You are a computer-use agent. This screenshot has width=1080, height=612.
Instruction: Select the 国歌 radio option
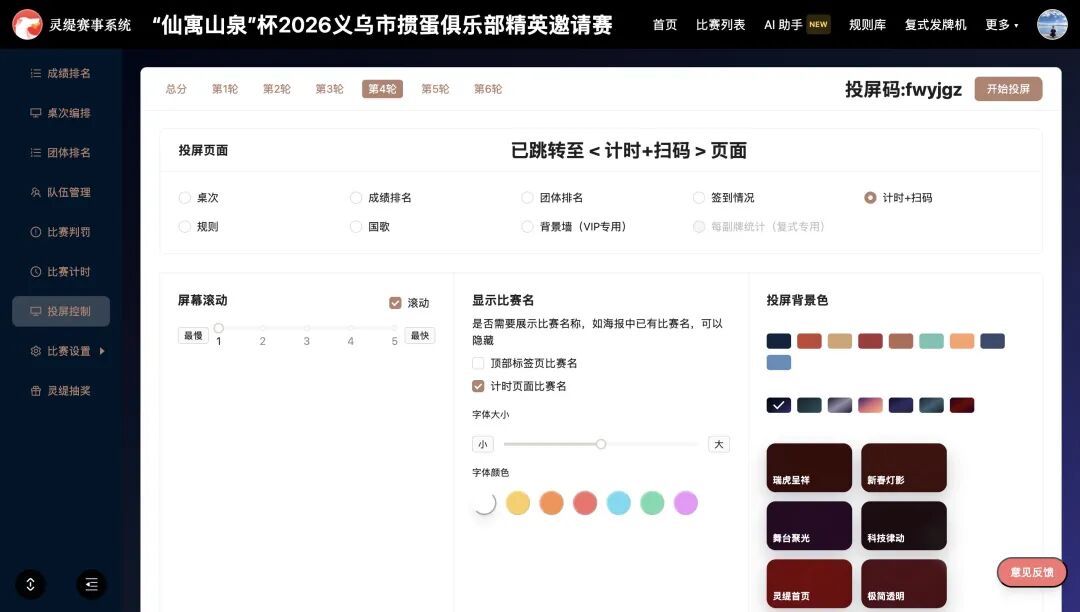tap(355, 226)
